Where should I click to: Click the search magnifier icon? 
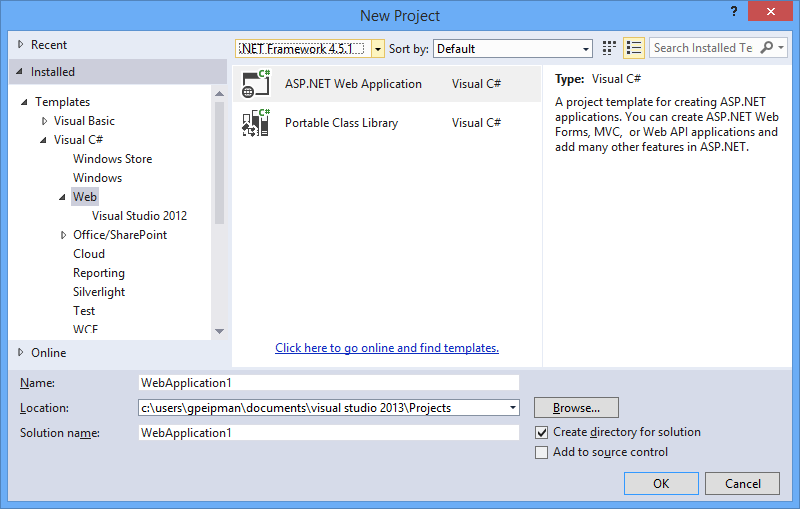pyautogui.click(x=766, y=47)
